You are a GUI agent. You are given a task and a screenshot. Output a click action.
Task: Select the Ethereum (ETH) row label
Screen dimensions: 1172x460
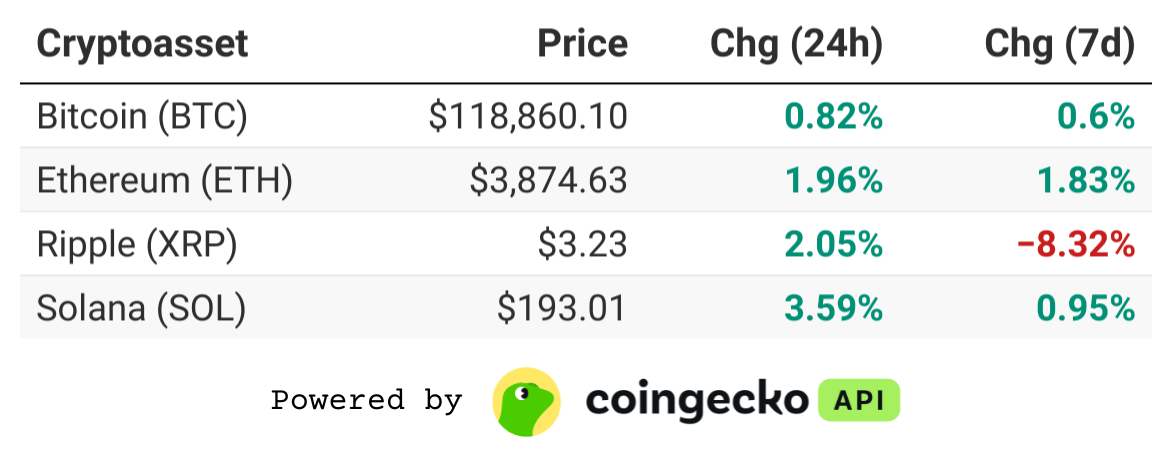click(x=164, y=181)
